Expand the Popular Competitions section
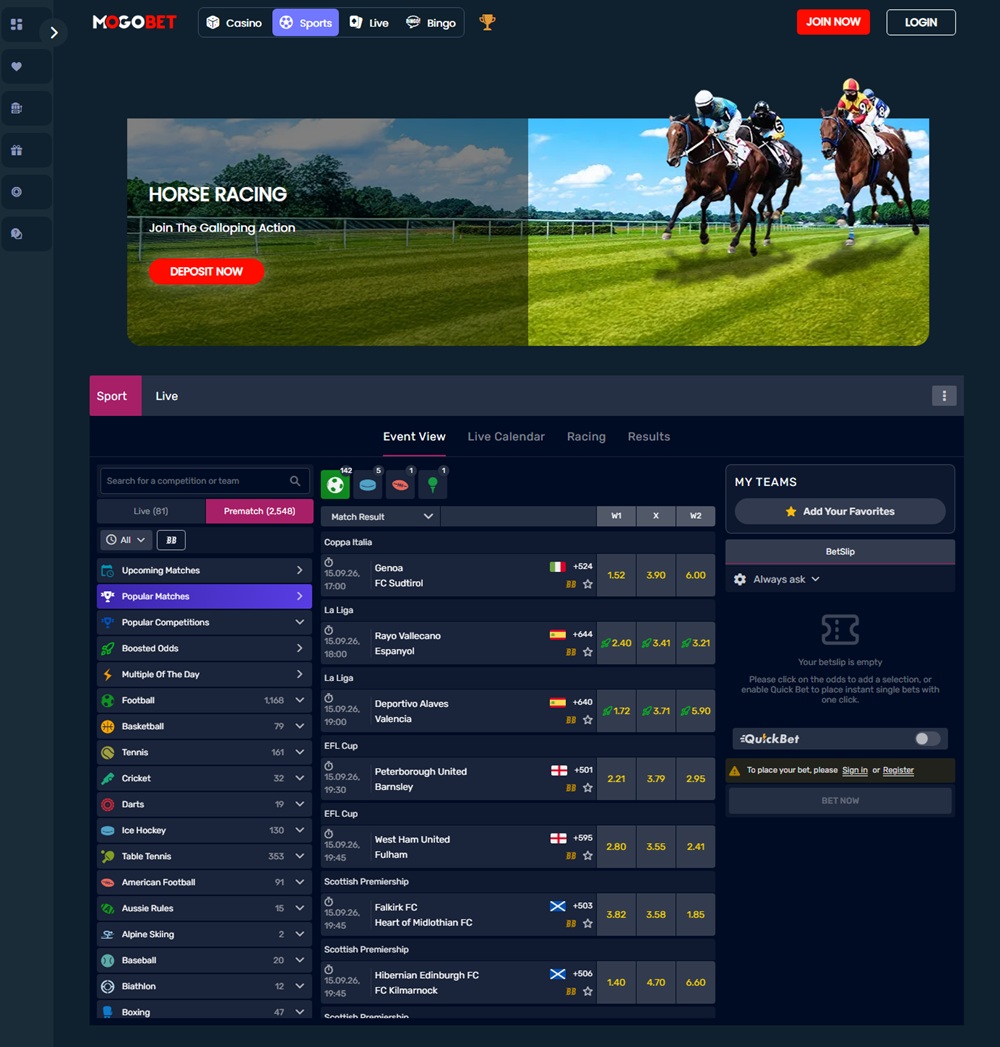 pyautogui.click(x=204, y=622)
